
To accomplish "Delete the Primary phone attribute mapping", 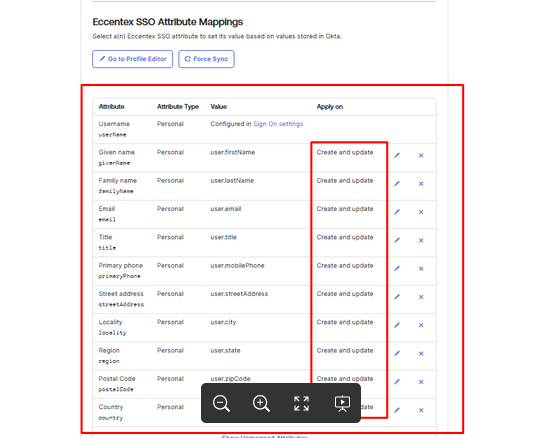I will (x=421, y=268).
